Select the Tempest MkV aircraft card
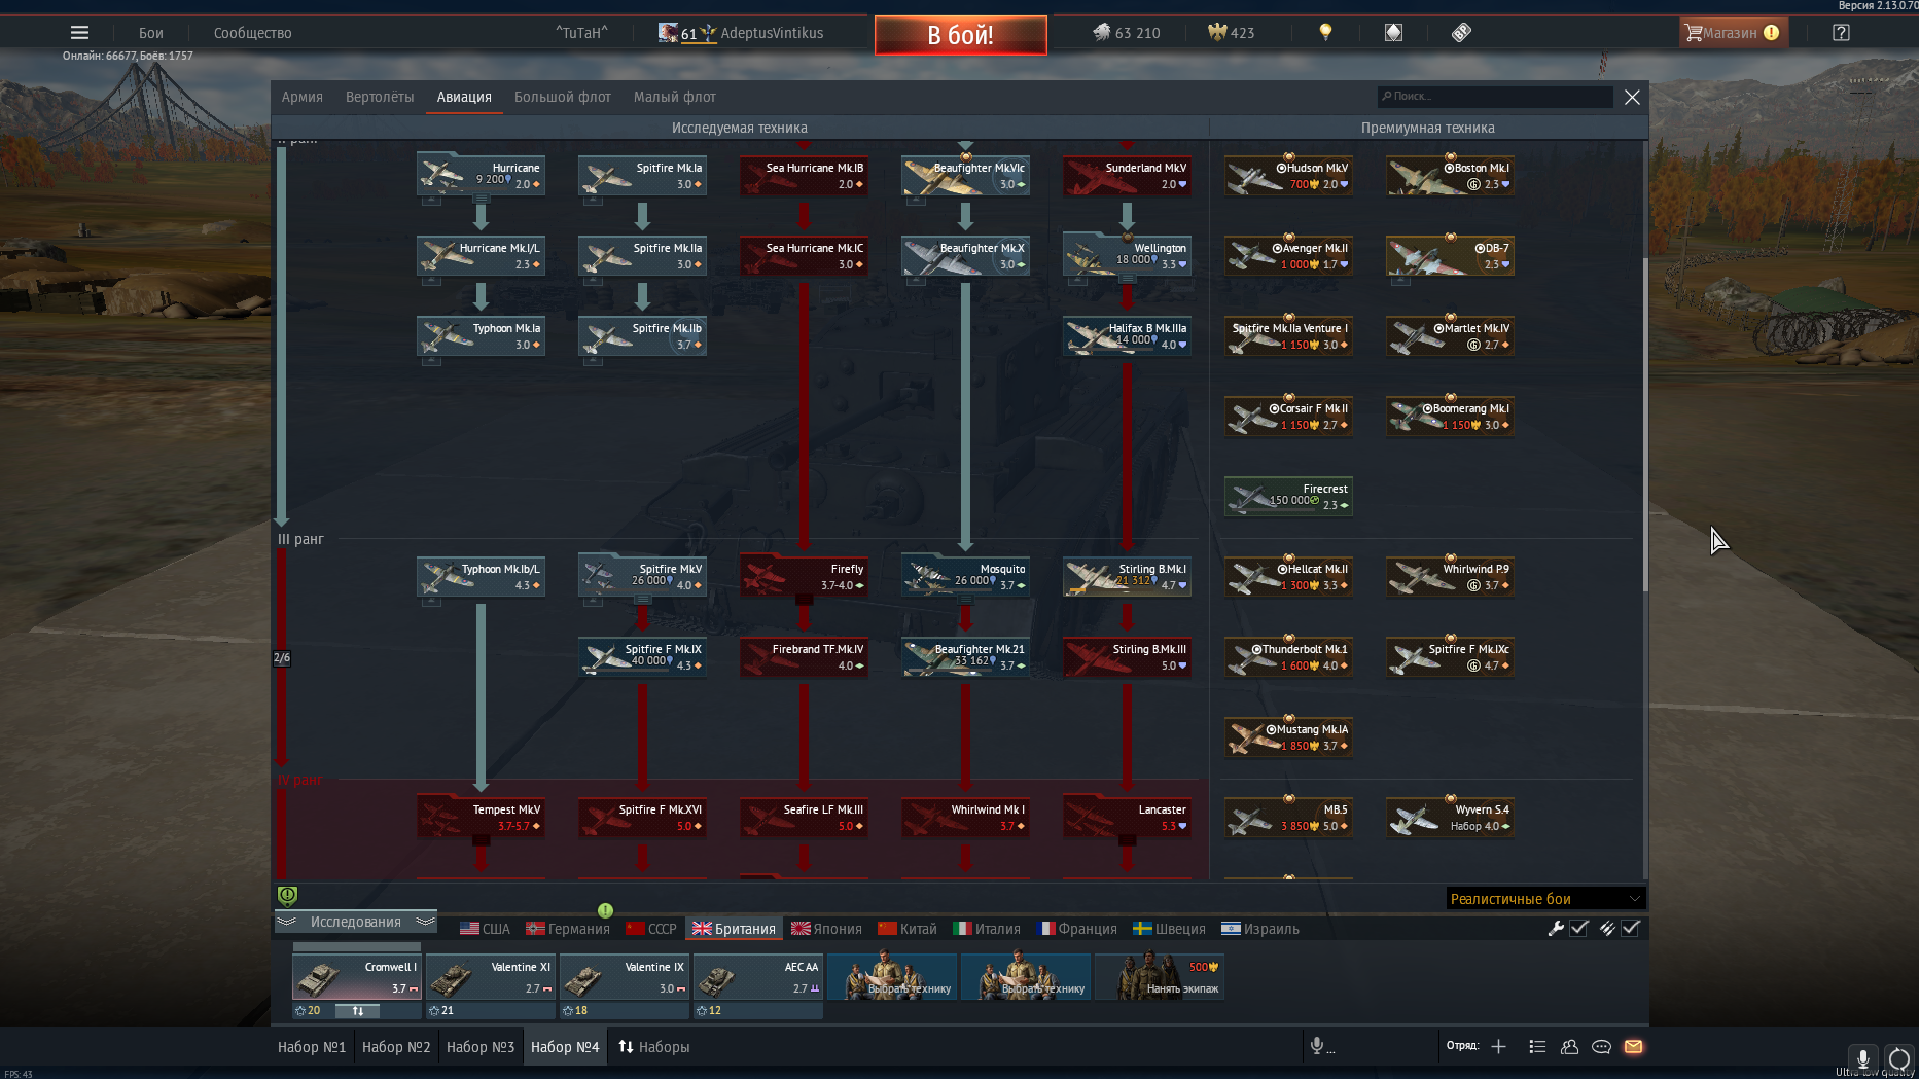 pos(480,817)
